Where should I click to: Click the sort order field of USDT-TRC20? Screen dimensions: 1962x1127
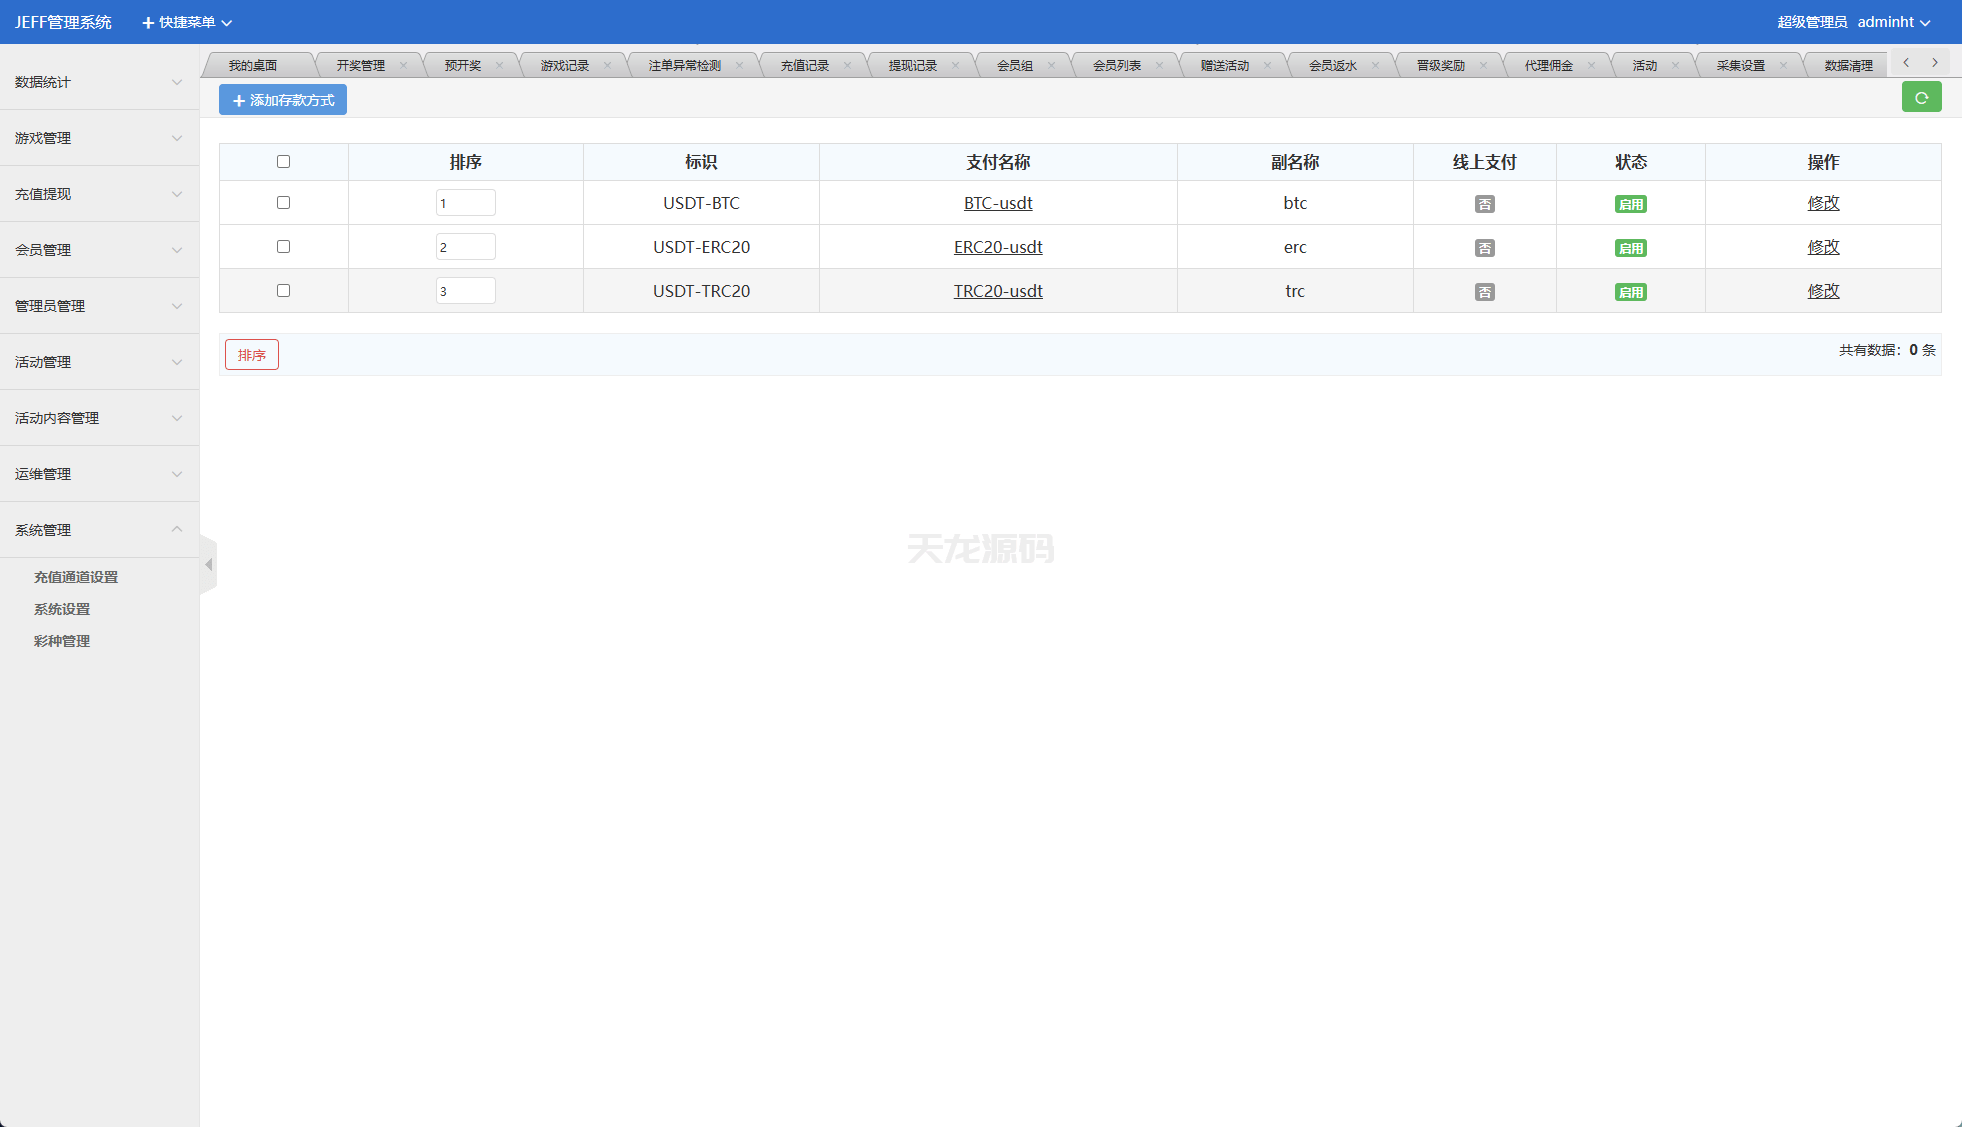(465, 291)
